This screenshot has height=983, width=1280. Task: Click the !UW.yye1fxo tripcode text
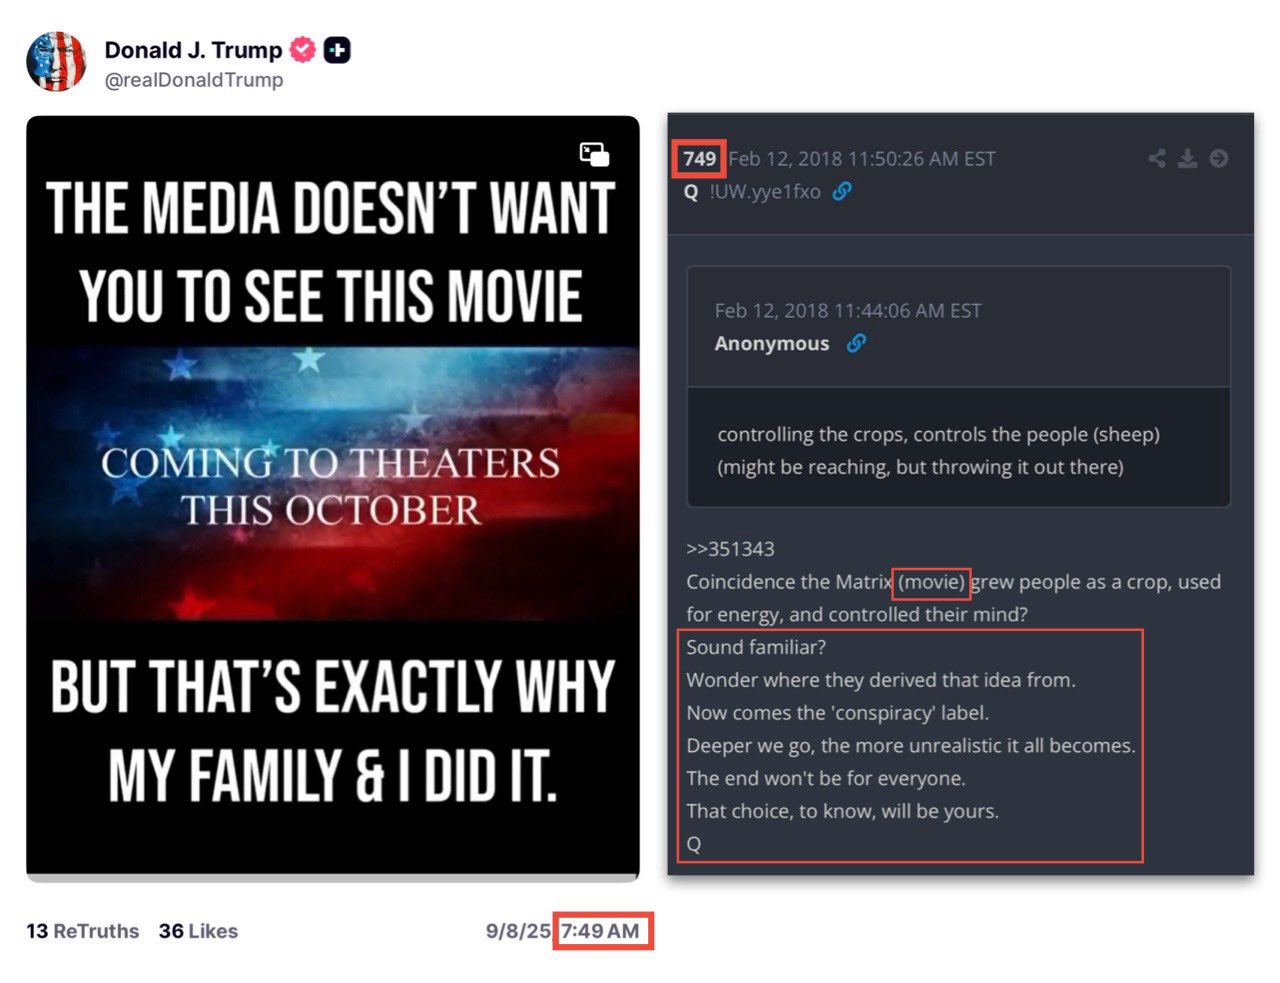765,191
